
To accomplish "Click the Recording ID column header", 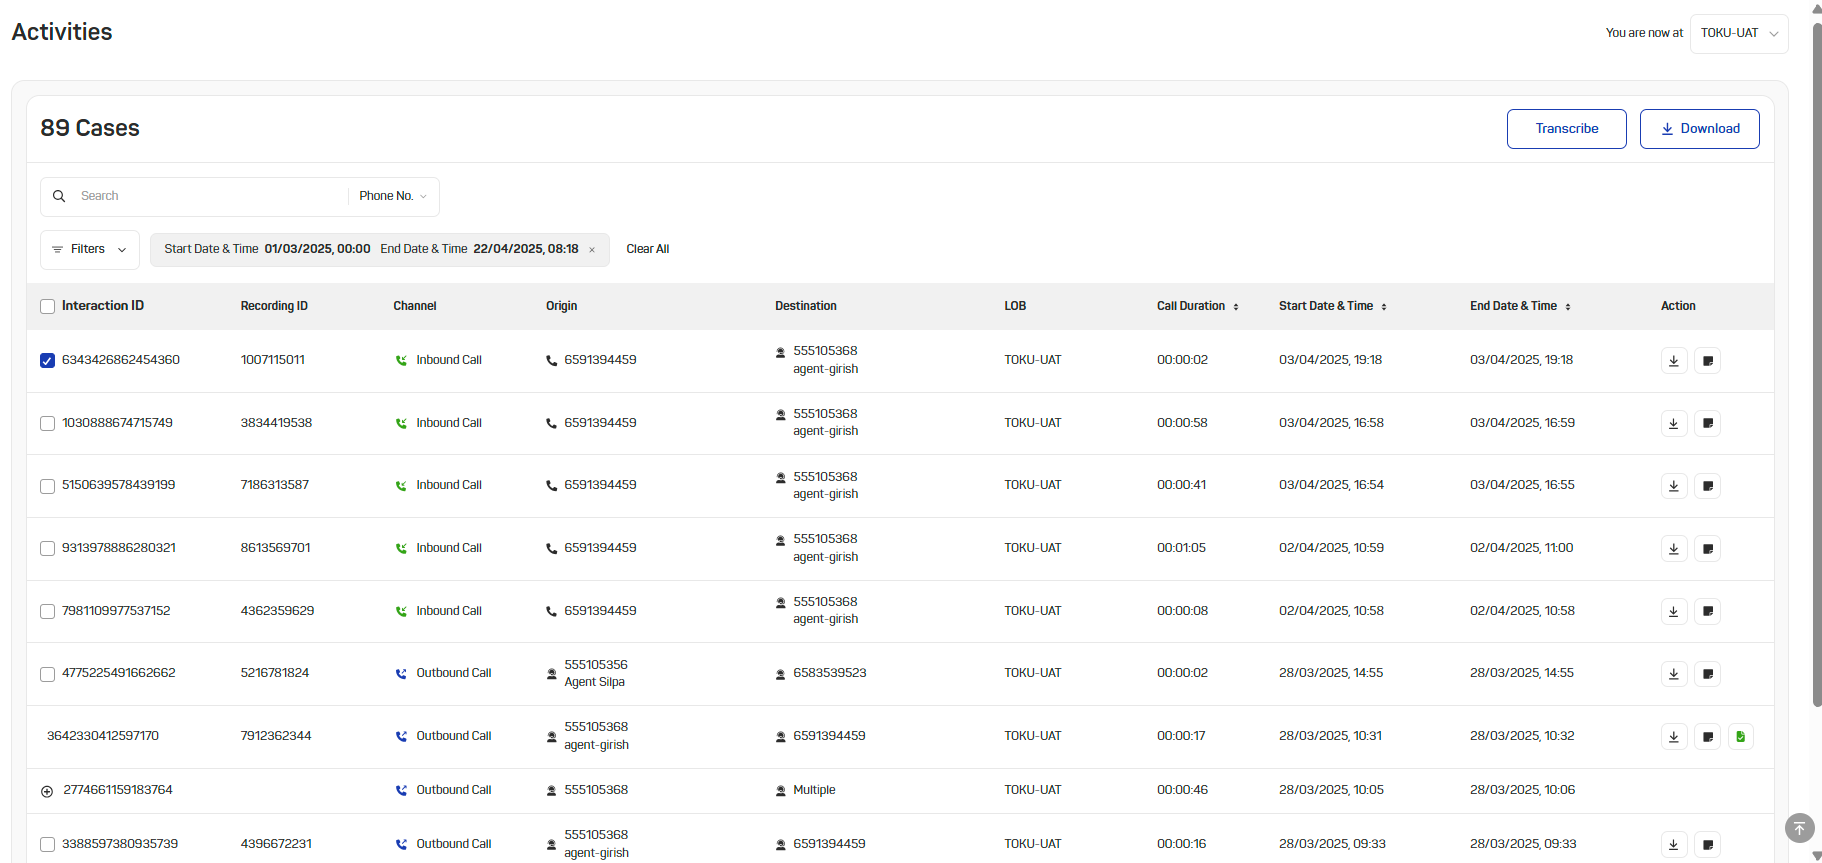I will tap(274, 306).
